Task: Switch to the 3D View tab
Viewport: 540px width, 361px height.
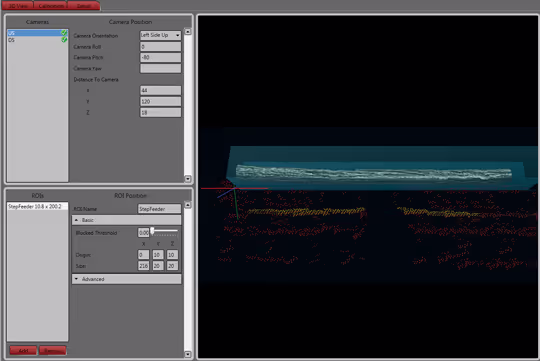Action: [17, 5]
